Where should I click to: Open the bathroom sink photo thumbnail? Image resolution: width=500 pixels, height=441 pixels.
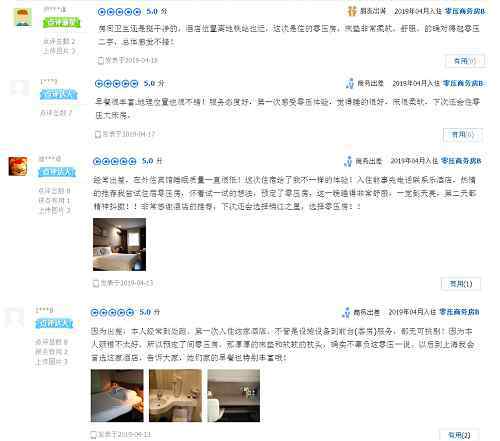pyautogui.click(x=175, y=395)
